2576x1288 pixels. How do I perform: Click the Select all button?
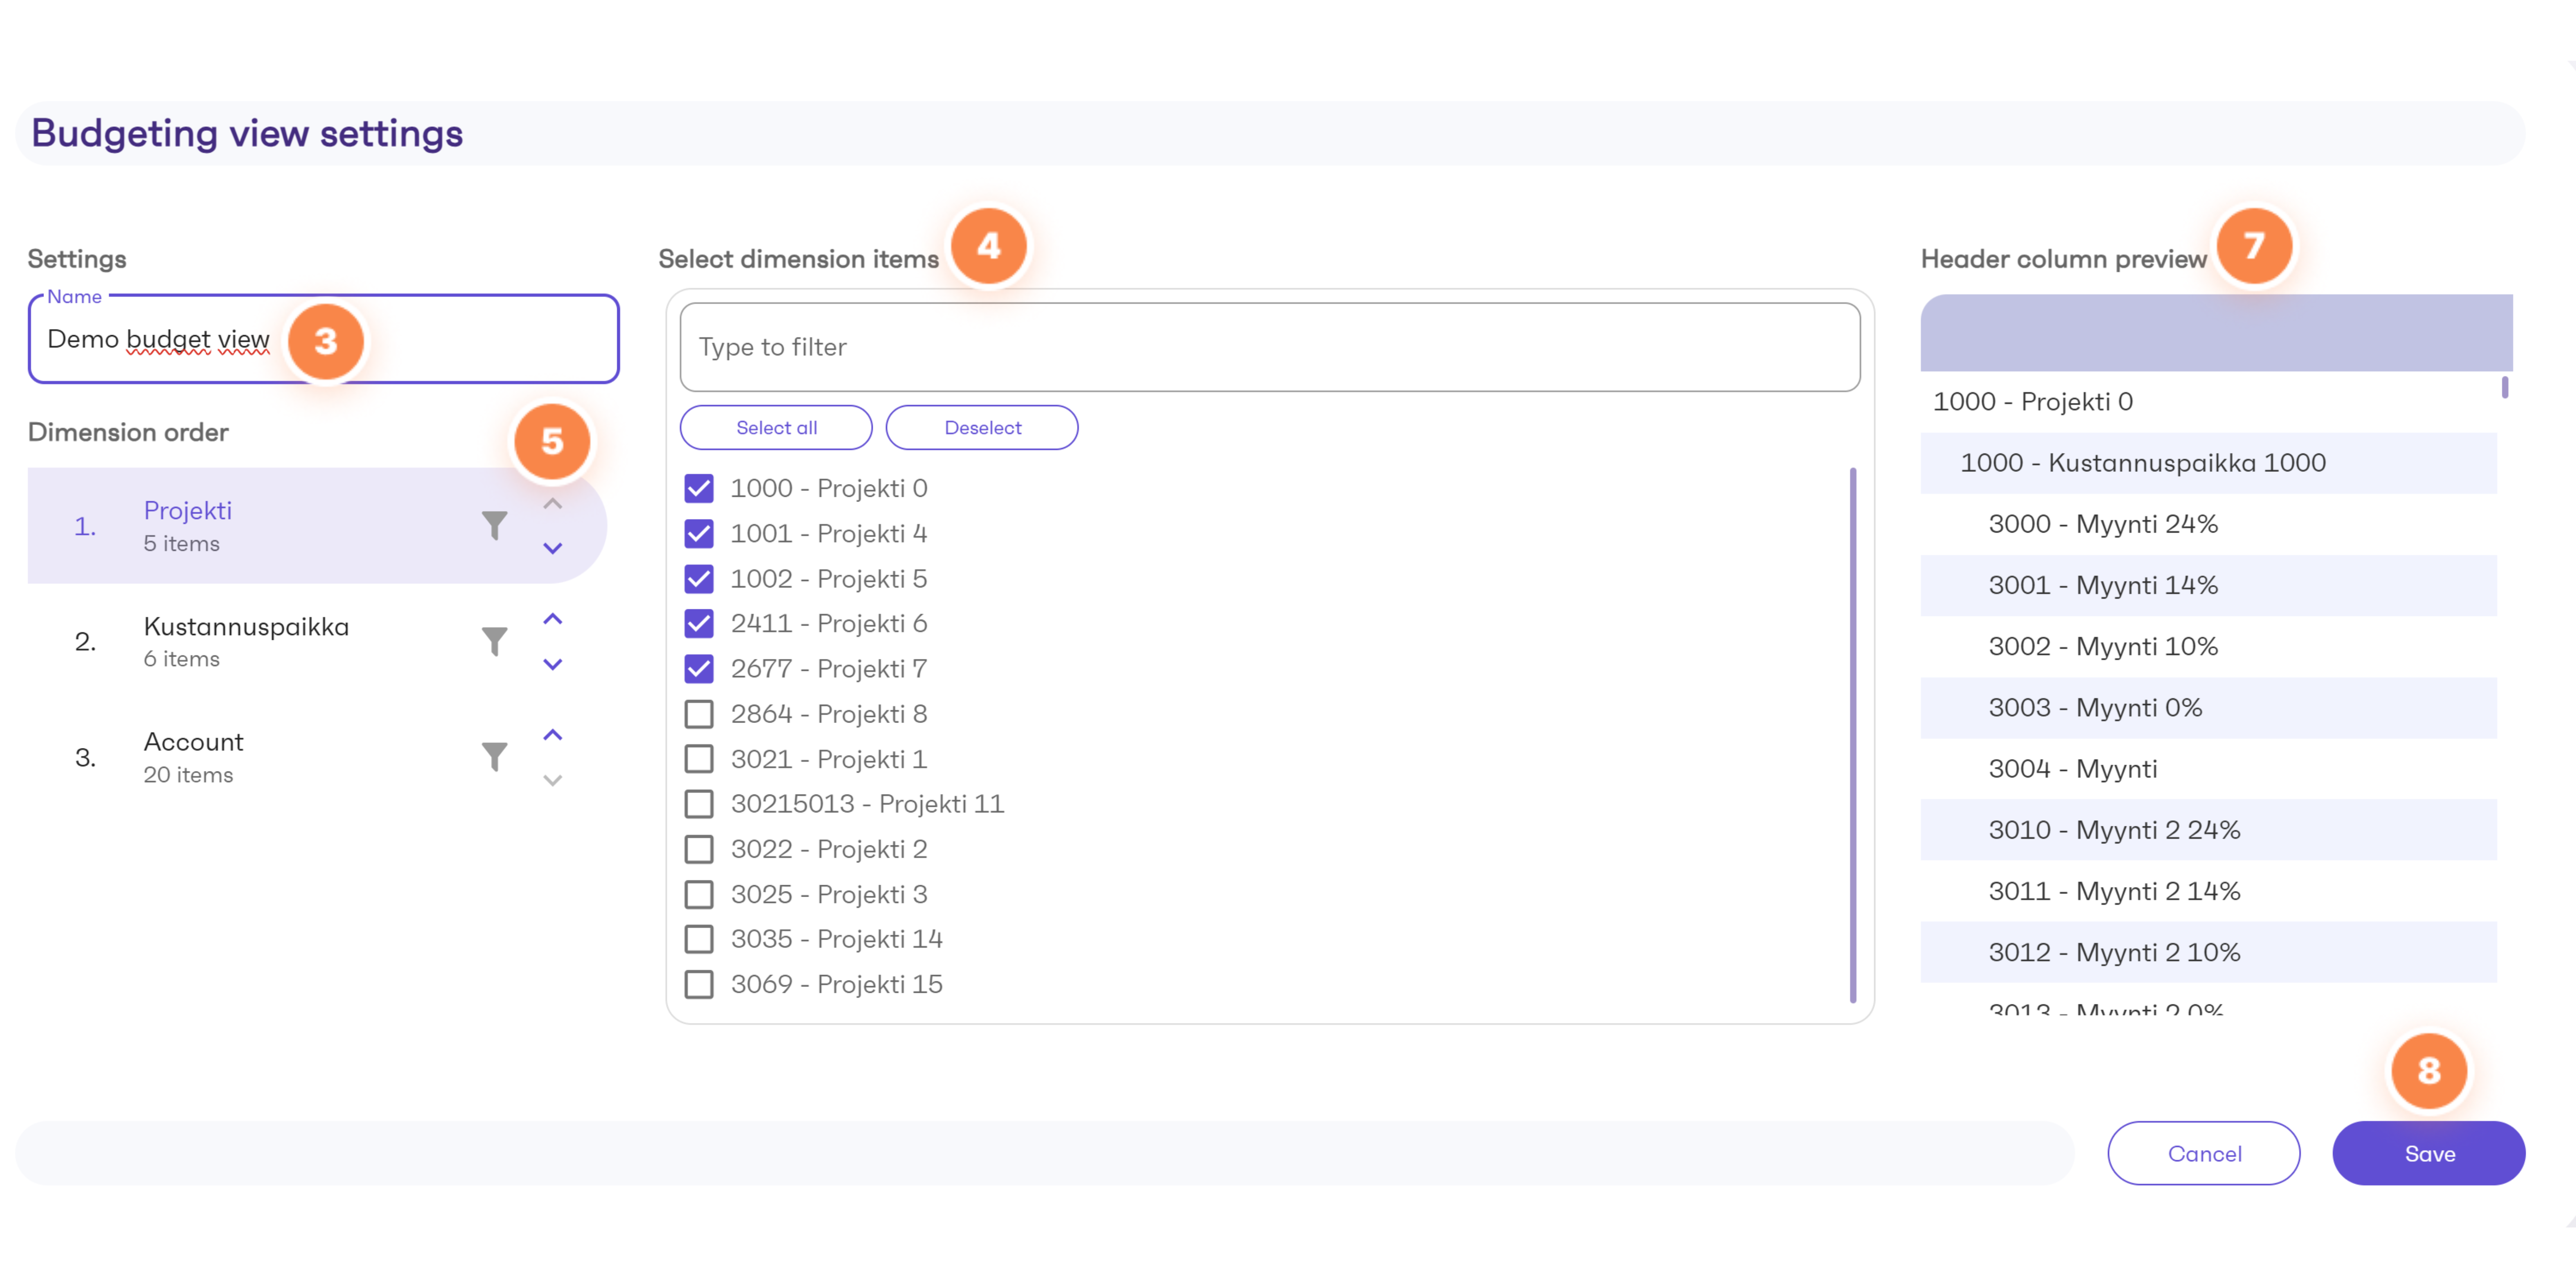[x=776, y=427]
